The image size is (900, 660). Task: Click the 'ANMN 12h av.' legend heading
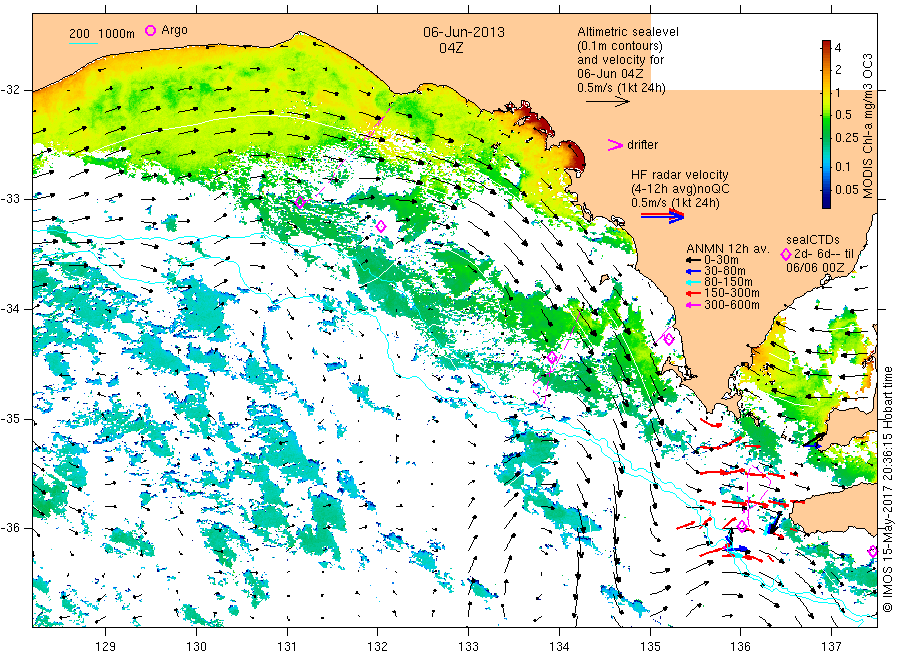tap(728, 249)
